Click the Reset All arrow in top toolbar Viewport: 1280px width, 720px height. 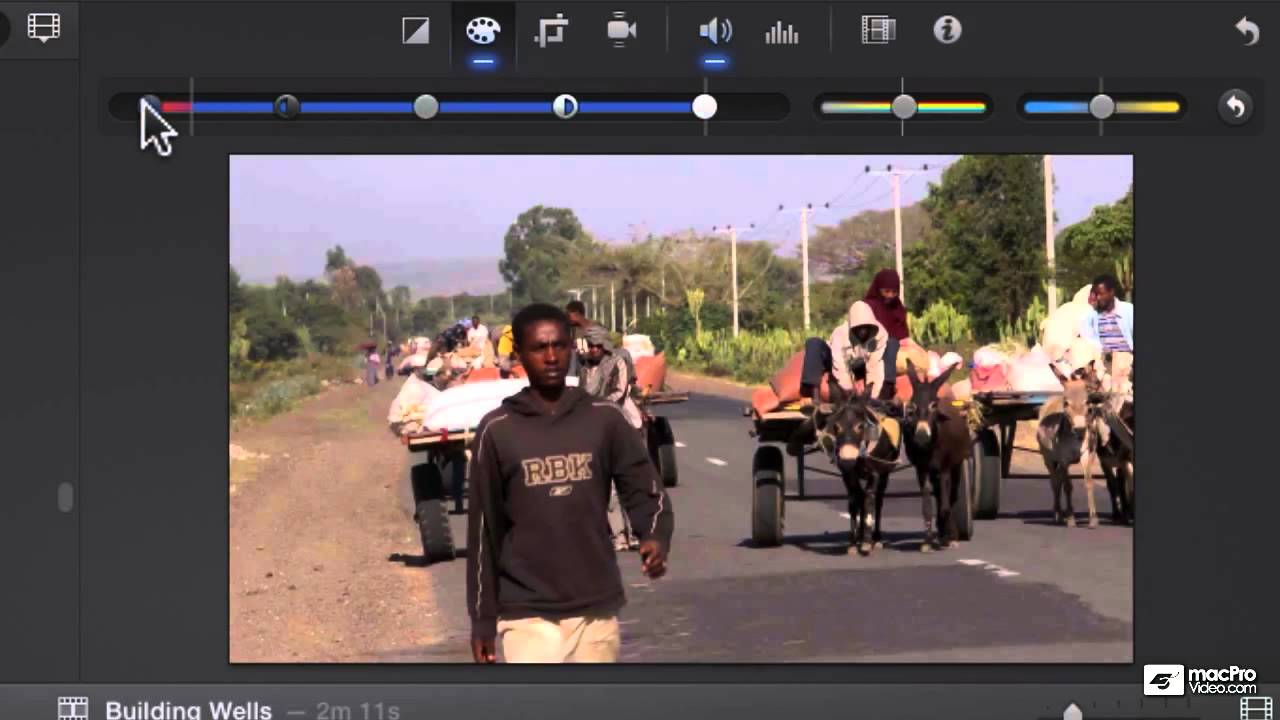1246,31
